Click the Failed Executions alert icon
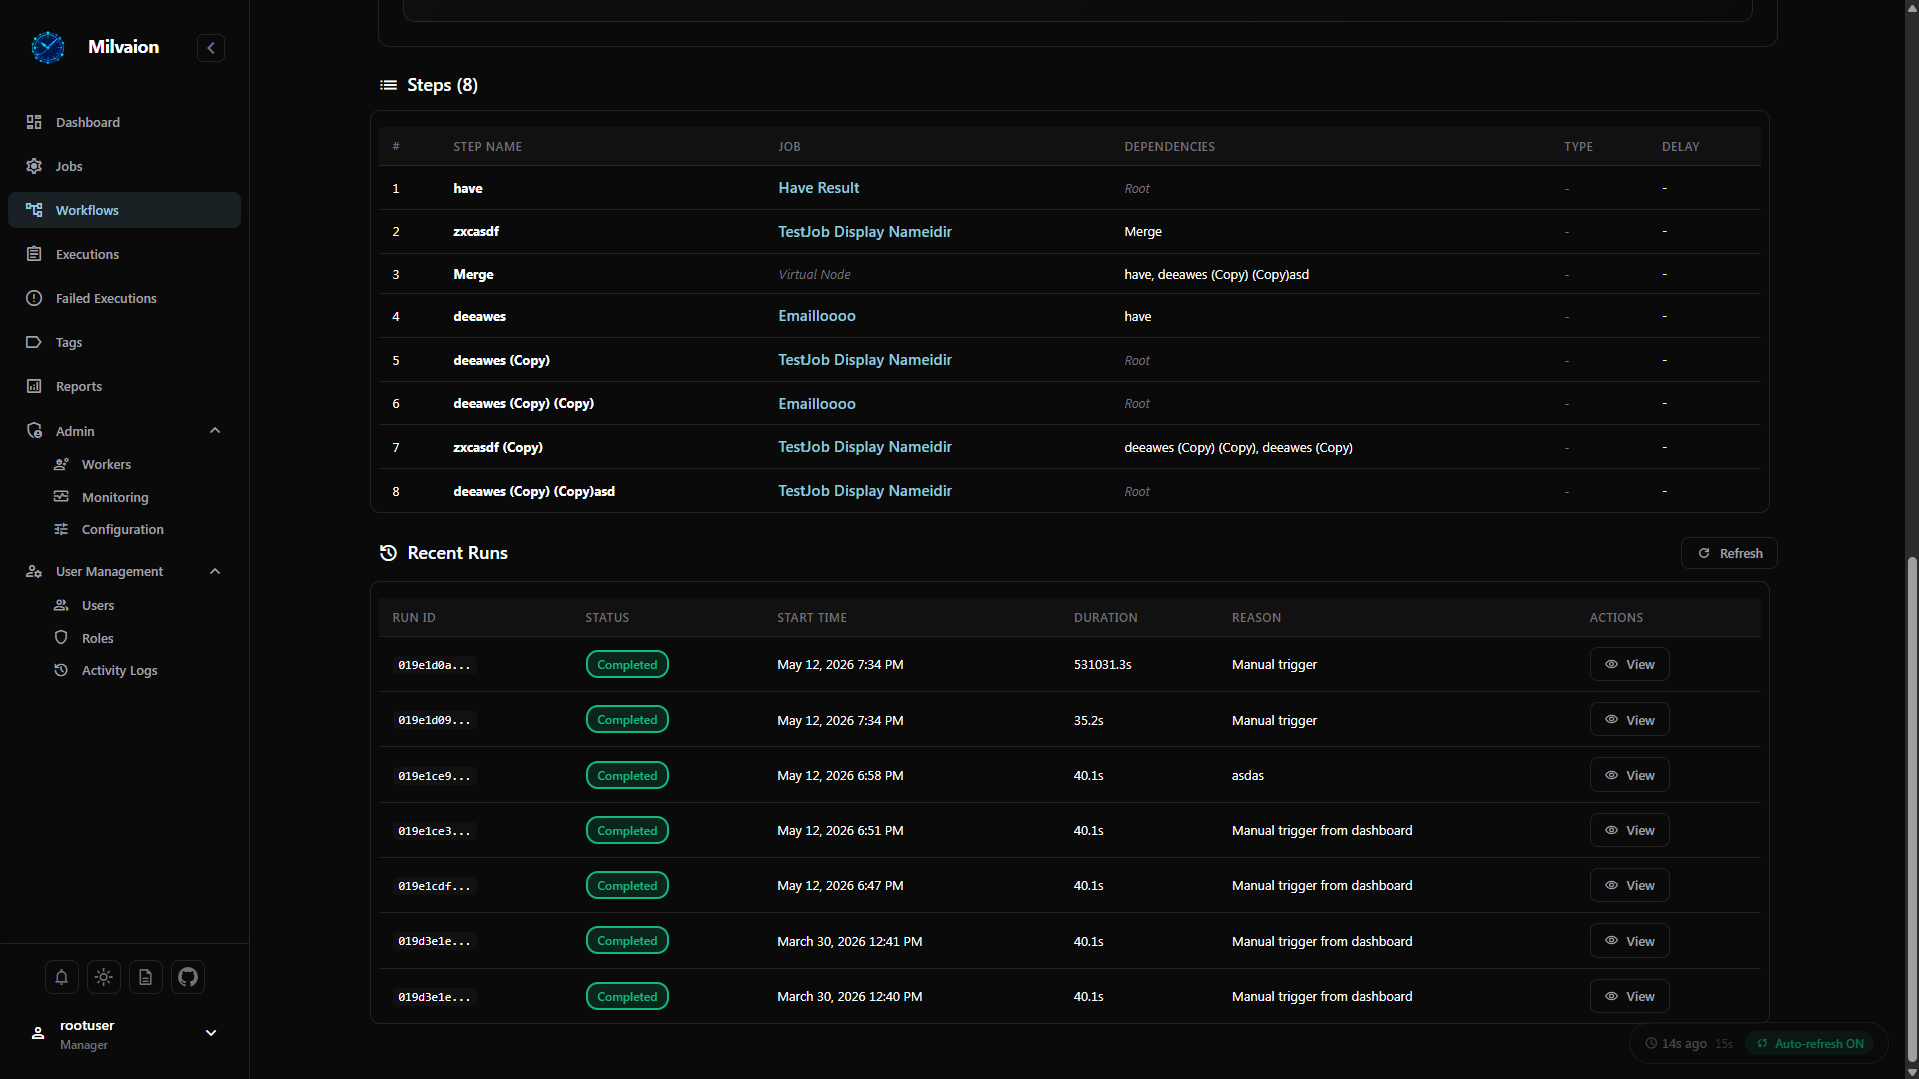Viewport: 1919px width, 1079px height. pos(34,298)
